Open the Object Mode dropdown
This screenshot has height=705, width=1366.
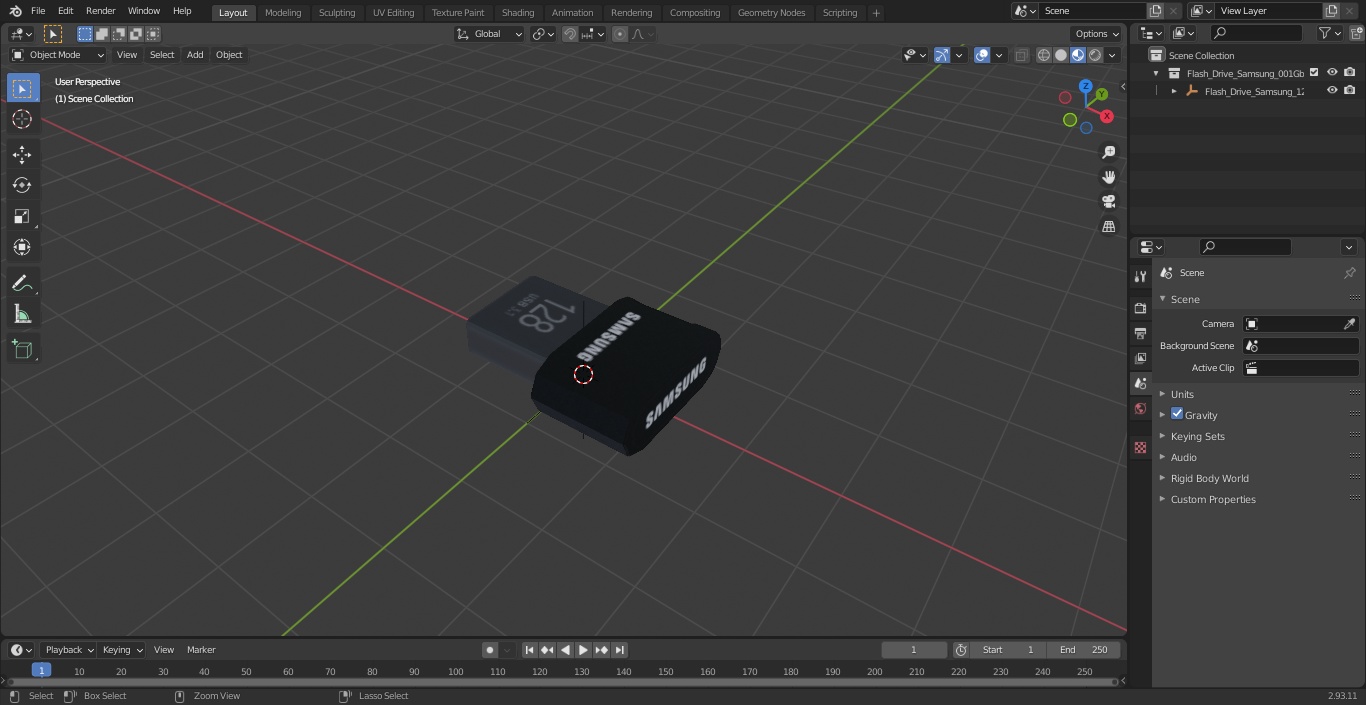click(57, 55)
